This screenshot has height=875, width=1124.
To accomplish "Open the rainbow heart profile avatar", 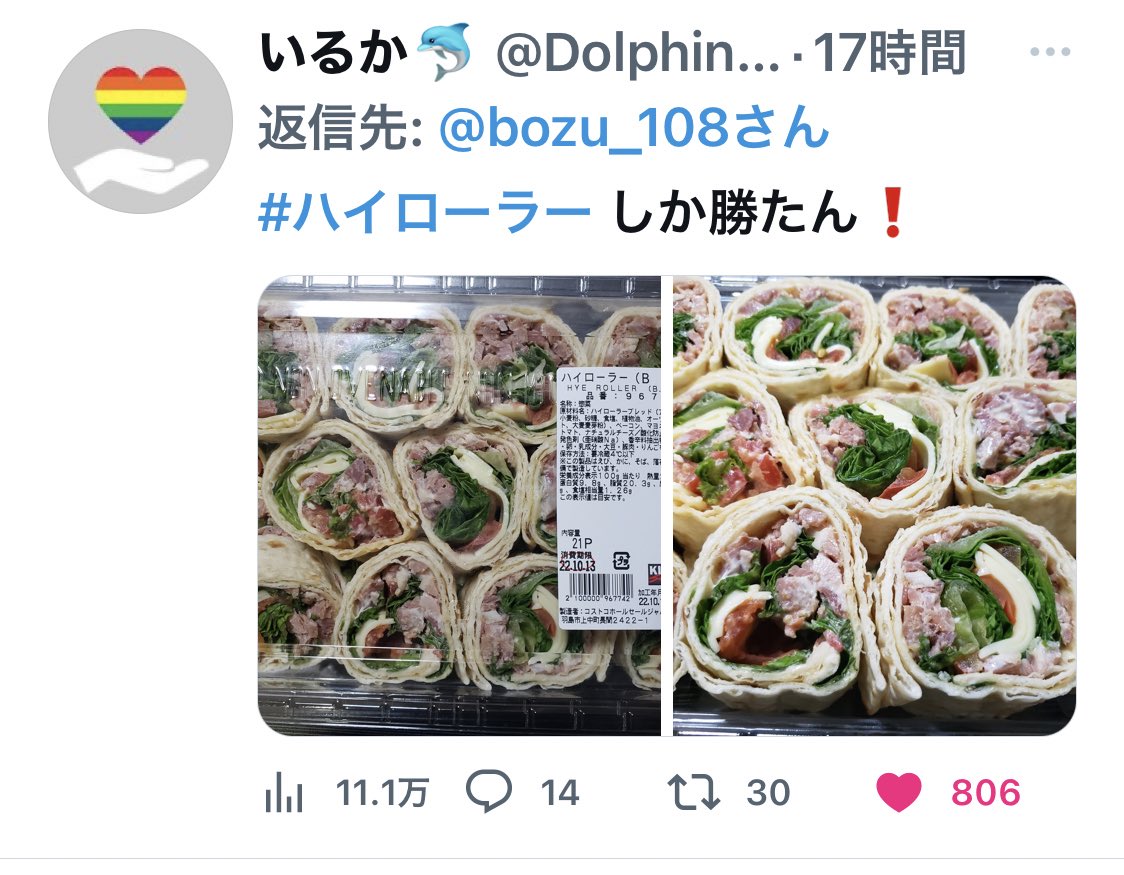I will coord(140,121).
